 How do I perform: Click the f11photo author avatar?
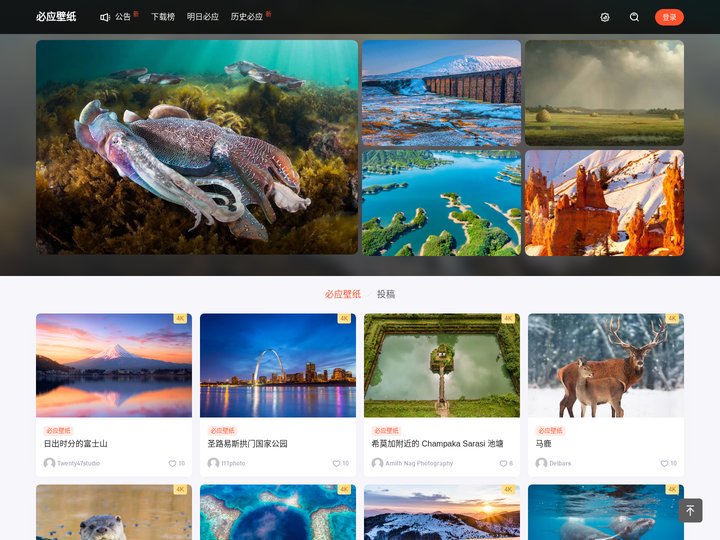(x=213, y=463)
